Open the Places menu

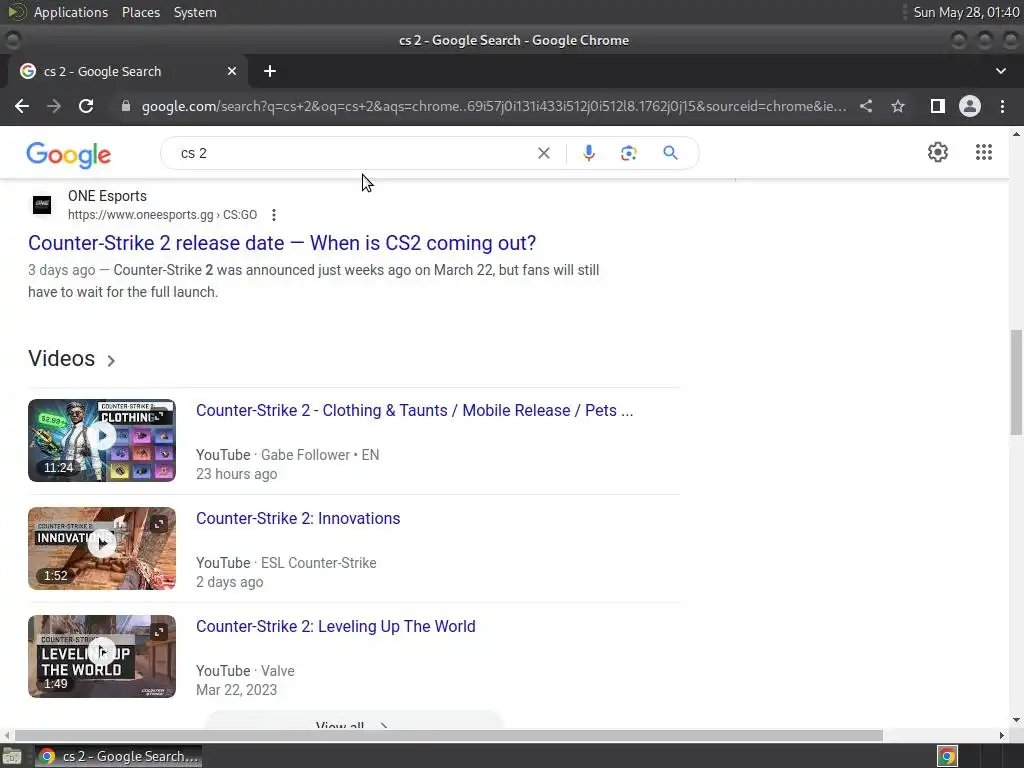[140, 12]
